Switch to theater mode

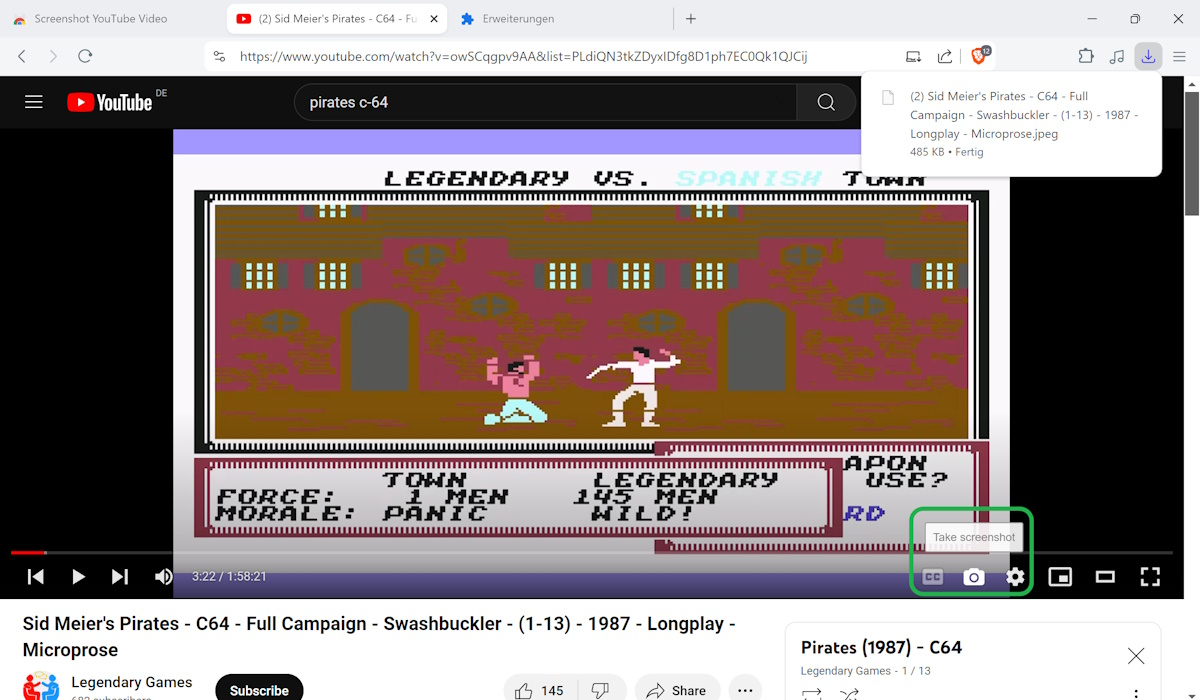click(x=1105, y=577)
